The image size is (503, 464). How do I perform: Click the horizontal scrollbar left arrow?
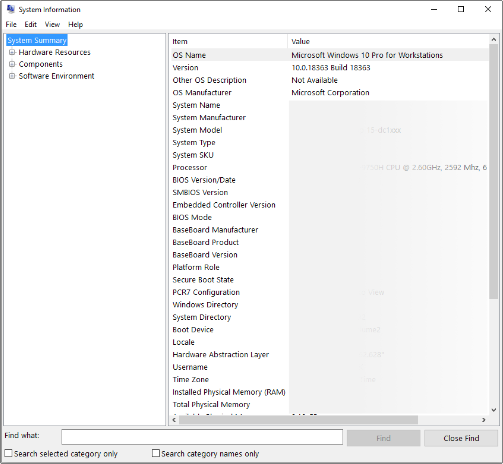[174, 420]
